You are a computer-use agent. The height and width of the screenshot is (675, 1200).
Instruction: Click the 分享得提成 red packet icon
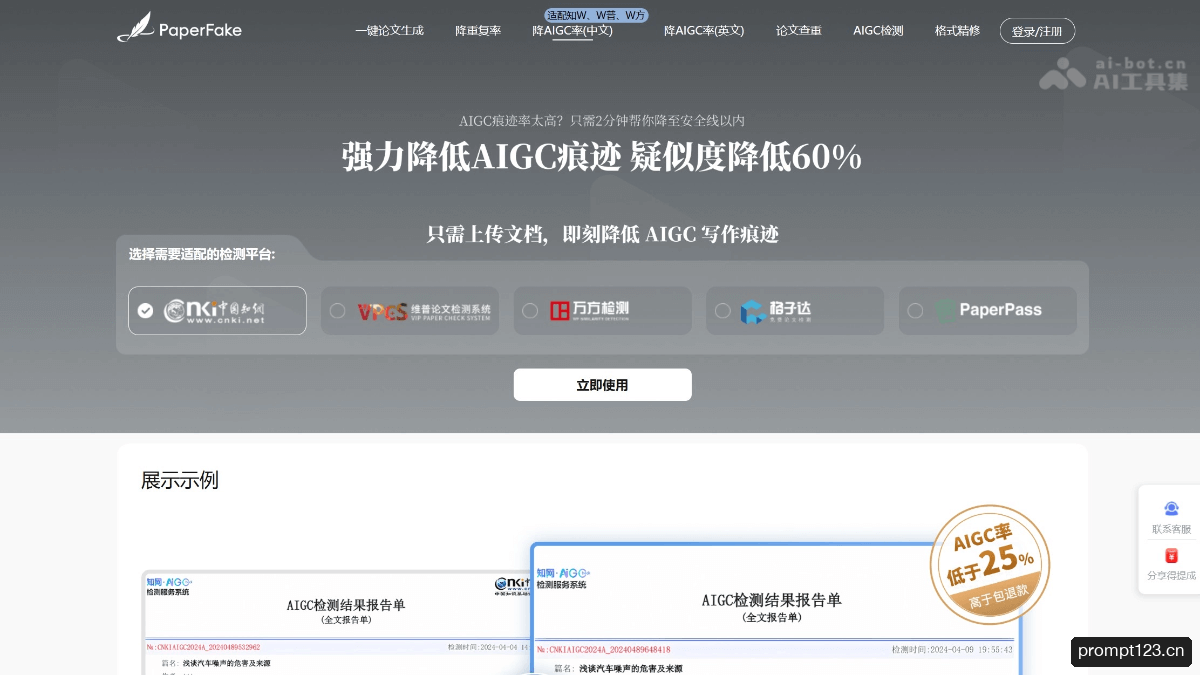pos(1171,556)
